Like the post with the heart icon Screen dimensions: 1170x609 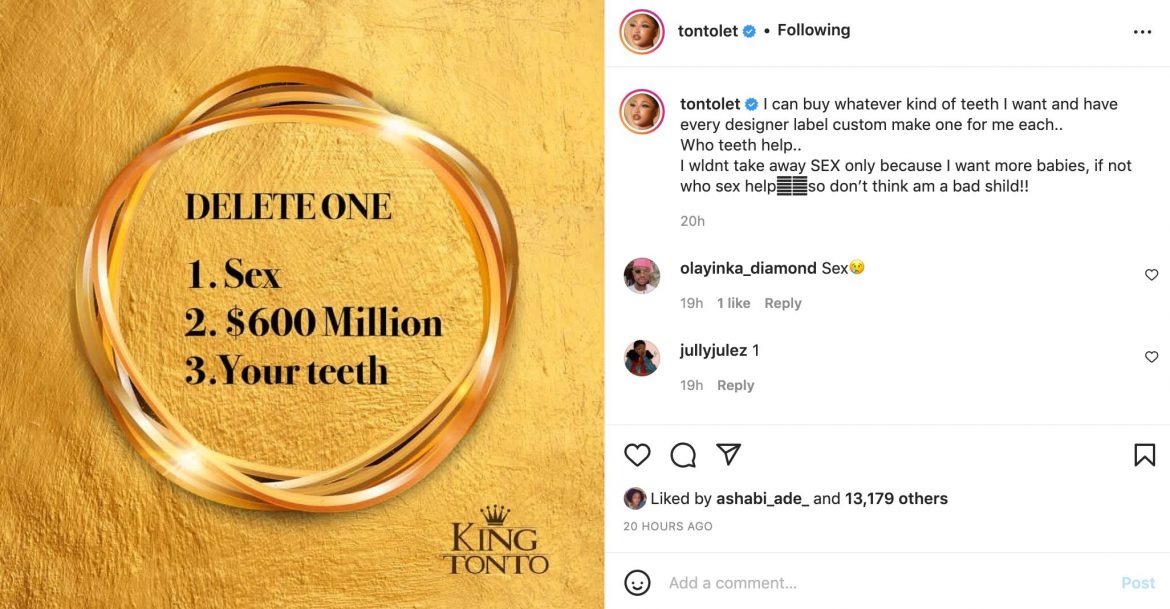point(637,455)
